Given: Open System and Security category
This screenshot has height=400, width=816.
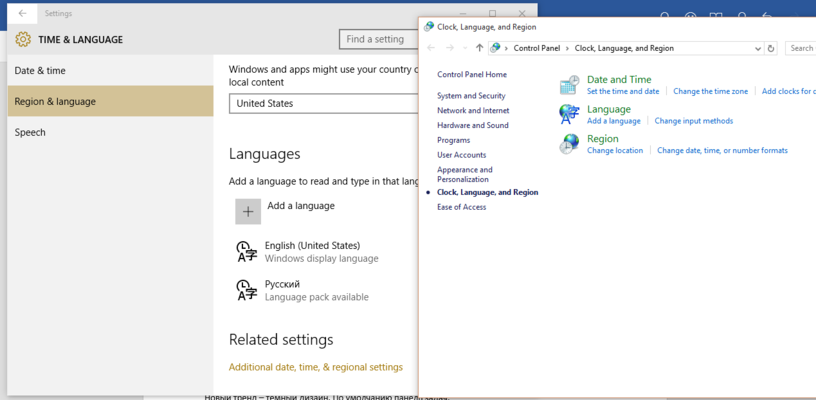Looking at the screenshot, I should (x=471, y=96).
